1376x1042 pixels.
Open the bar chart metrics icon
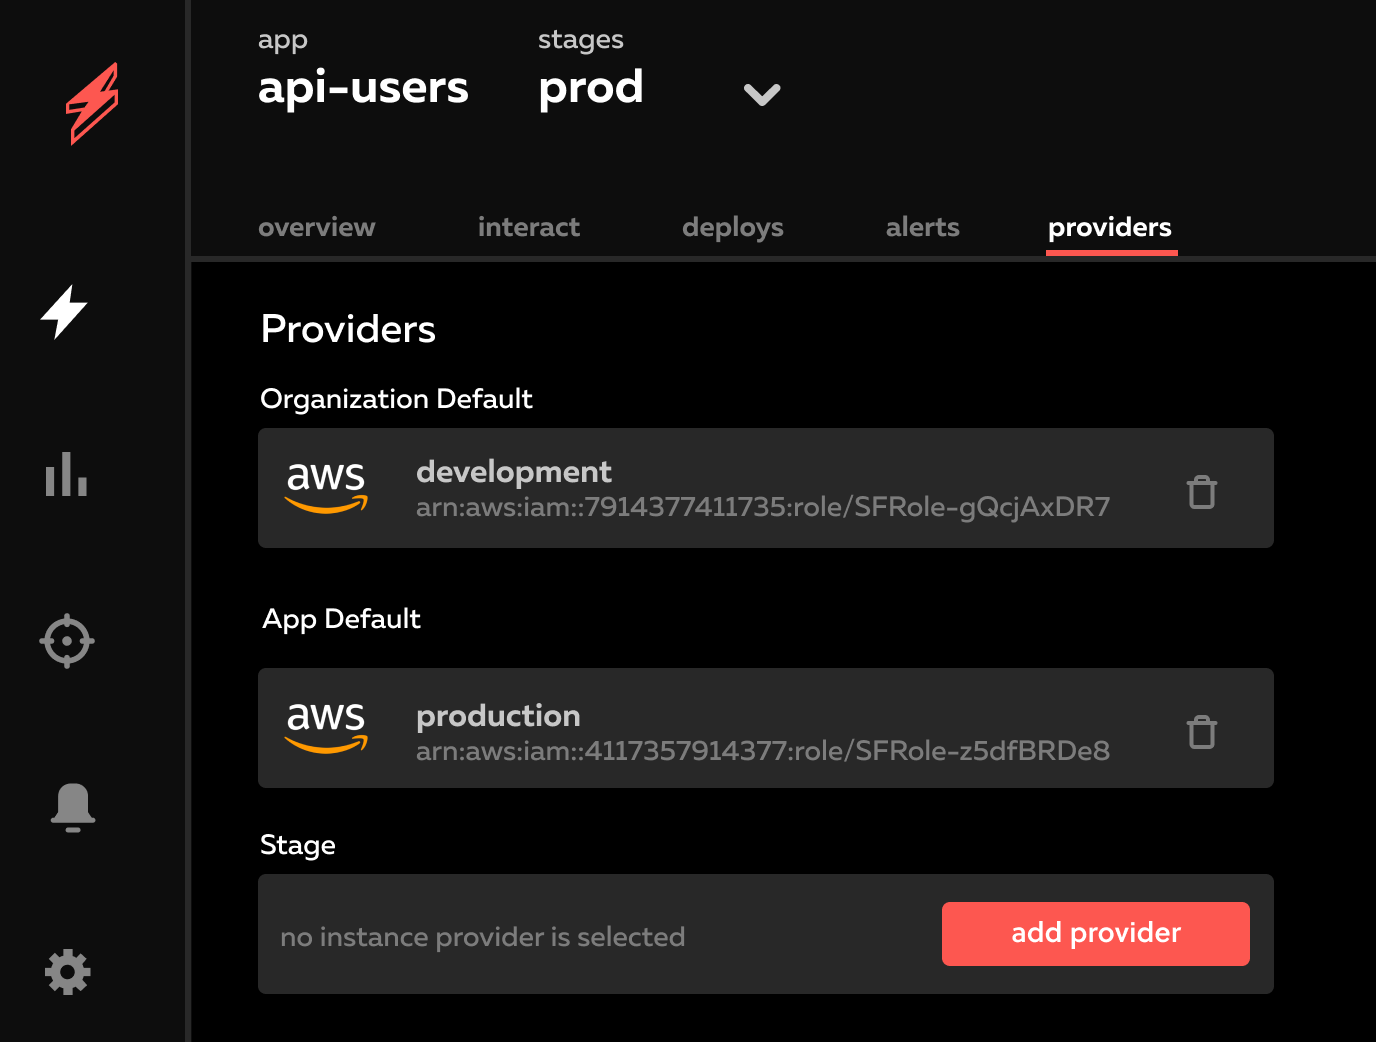click(66, 474)
